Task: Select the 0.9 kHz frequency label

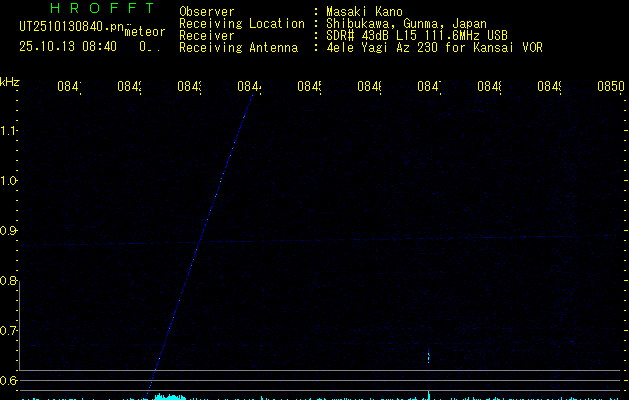Action: 9,231
